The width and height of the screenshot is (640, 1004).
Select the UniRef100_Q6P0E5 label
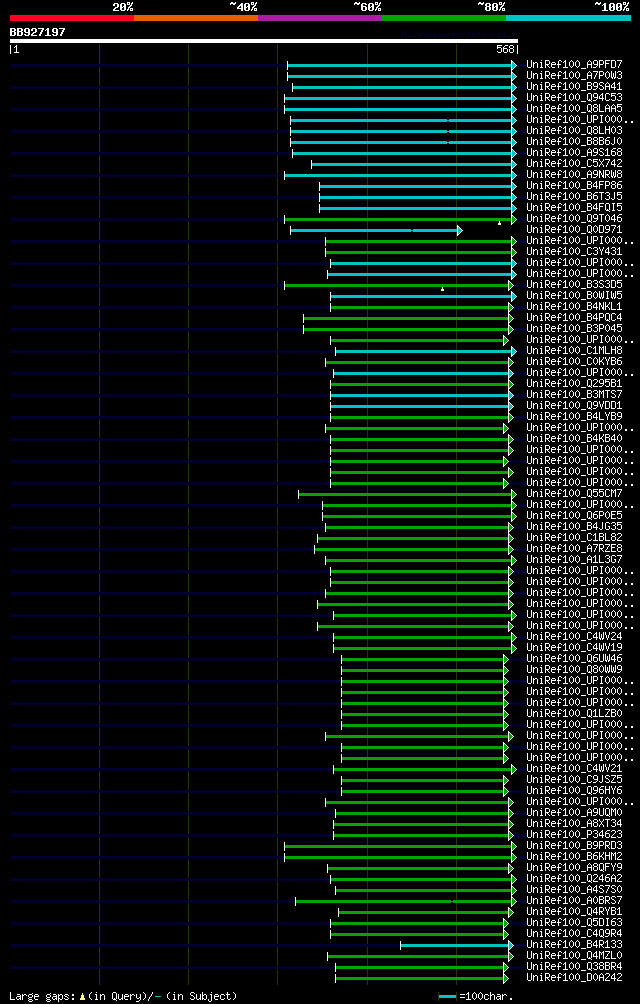click(x=574, y=515)
